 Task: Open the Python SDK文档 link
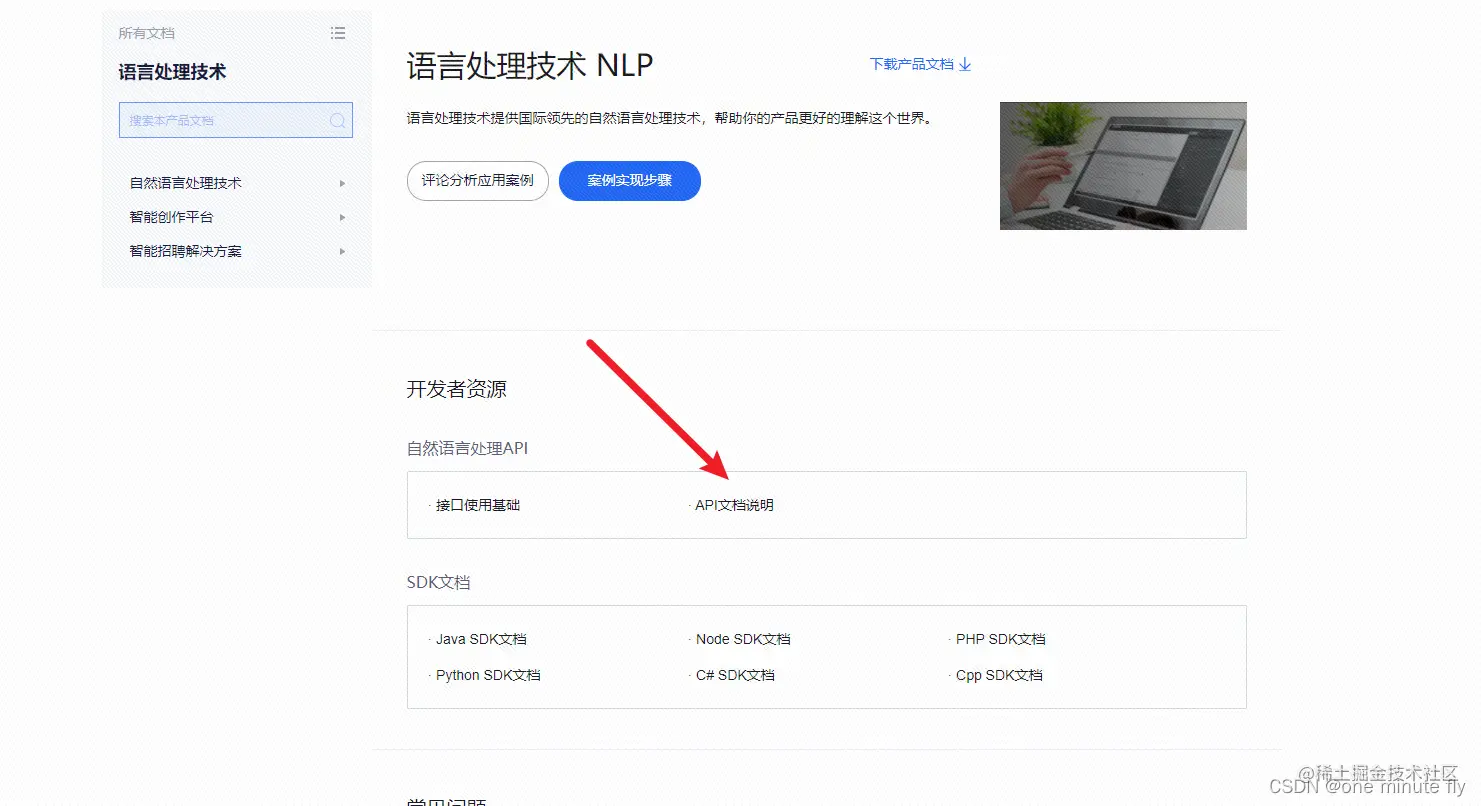click(489, 675)
